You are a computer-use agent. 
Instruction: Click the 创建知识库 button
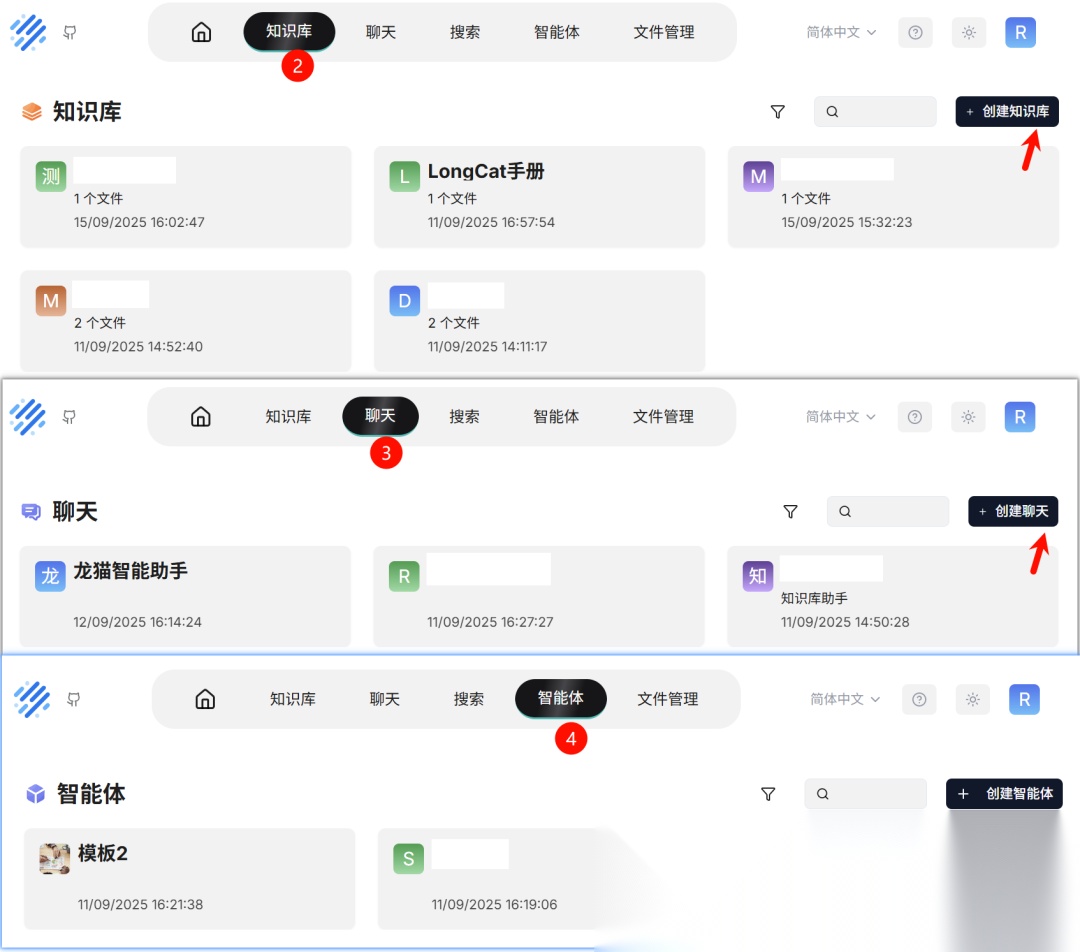click(1007, 112)
